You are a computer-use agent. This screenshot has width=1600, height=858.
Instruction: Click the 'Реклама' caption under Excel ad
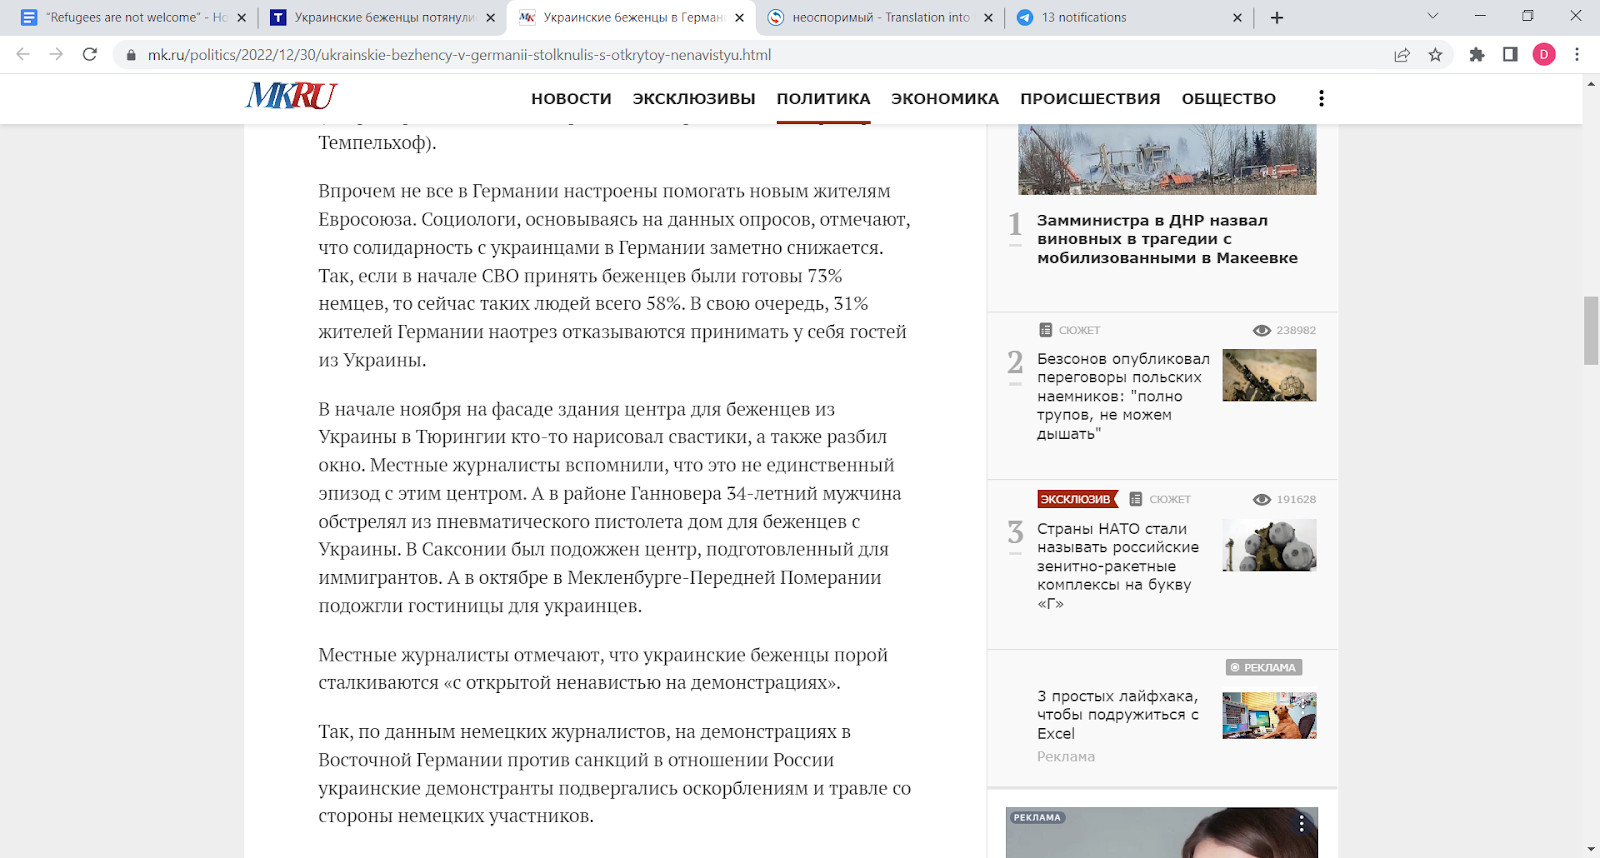click(x=1066, y=757)
